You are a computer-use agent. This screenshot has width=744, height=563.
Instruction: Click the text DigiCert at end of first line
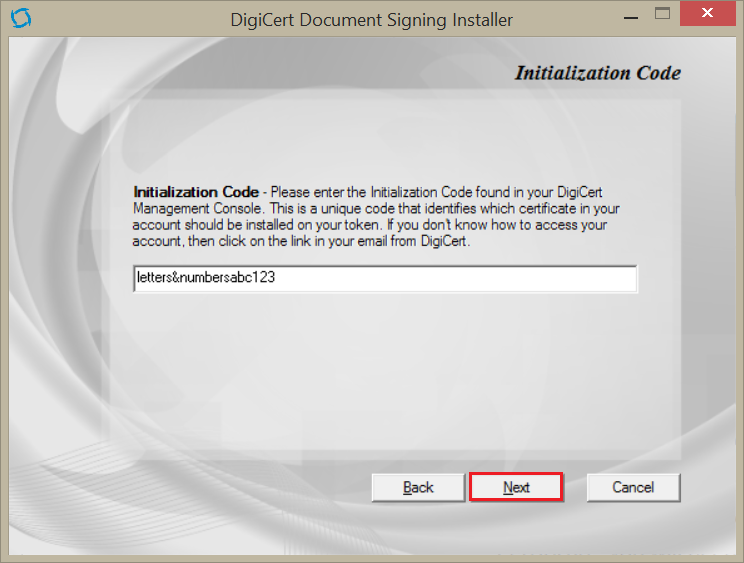coord(576,191)
